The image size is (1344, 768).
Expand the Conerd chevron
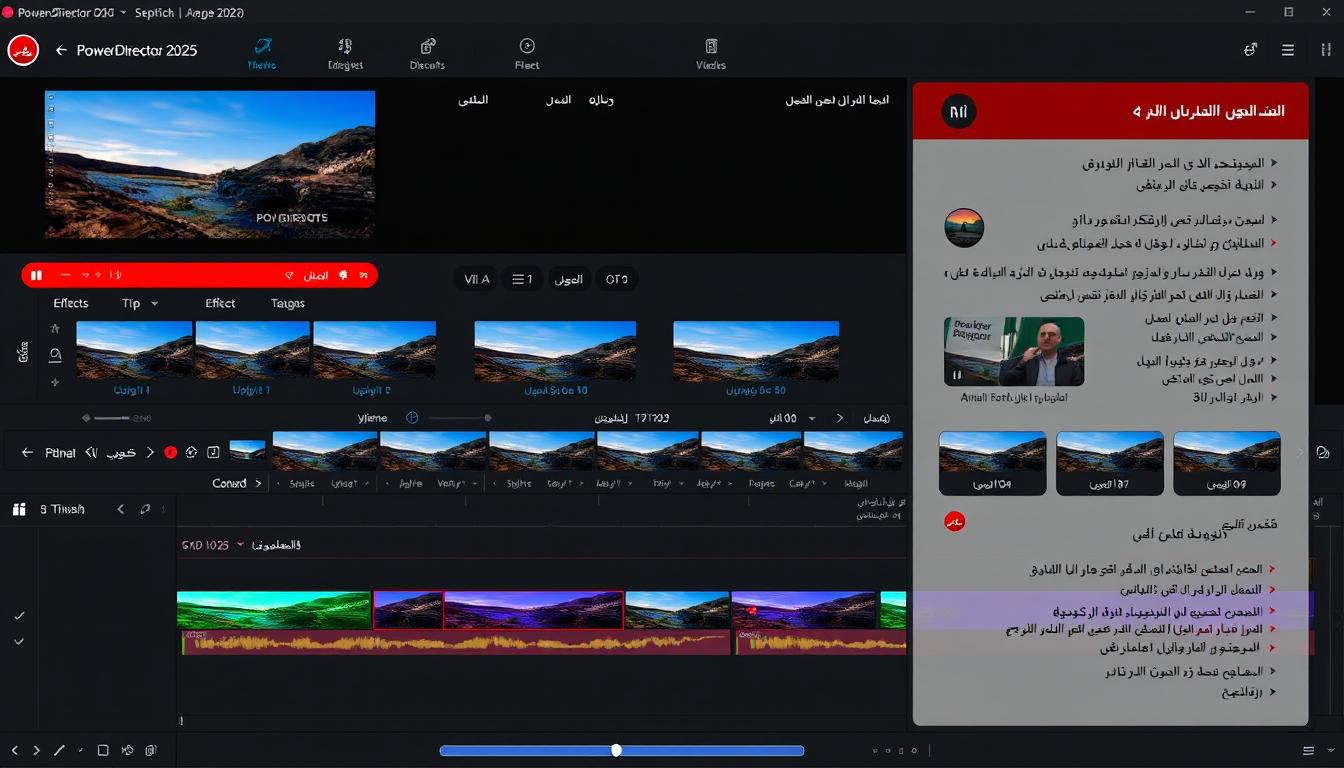(258, 483)
